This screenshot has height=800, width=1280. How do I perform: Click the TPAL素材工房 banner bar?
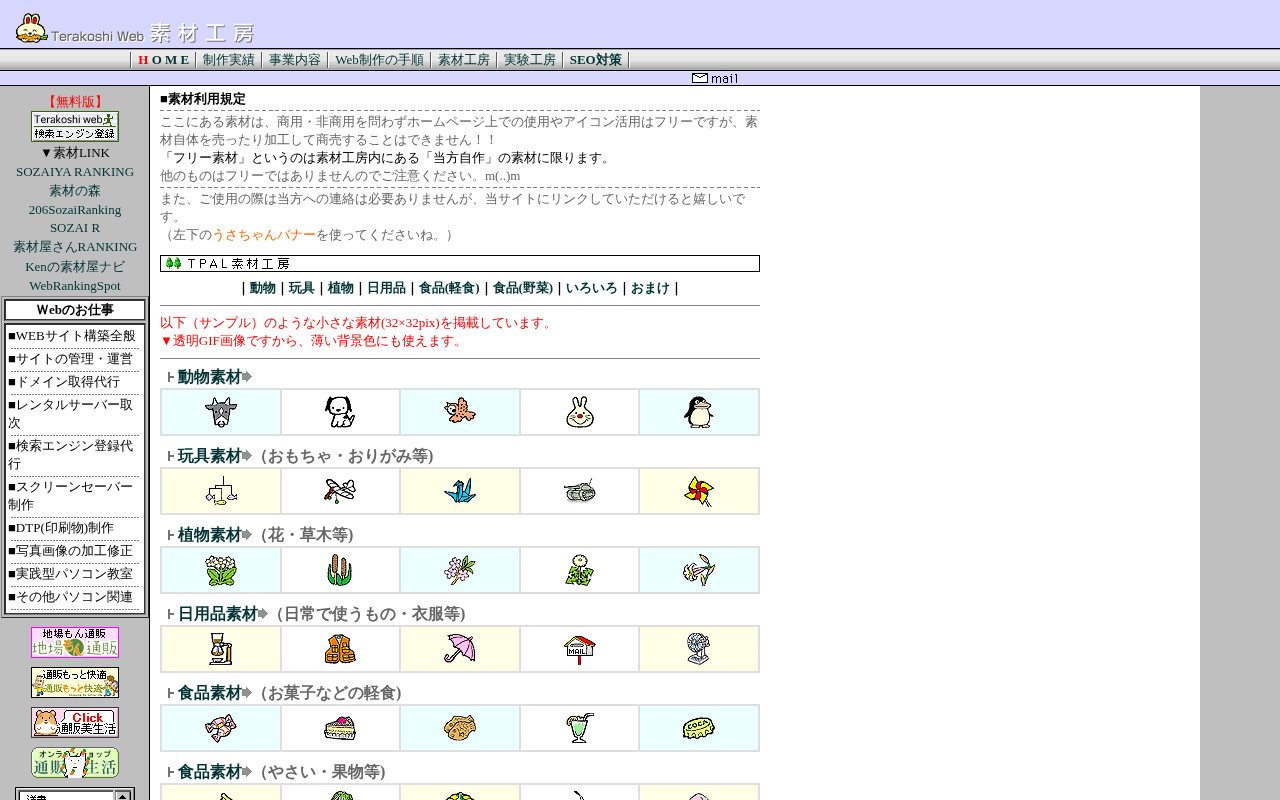(460, 264)
